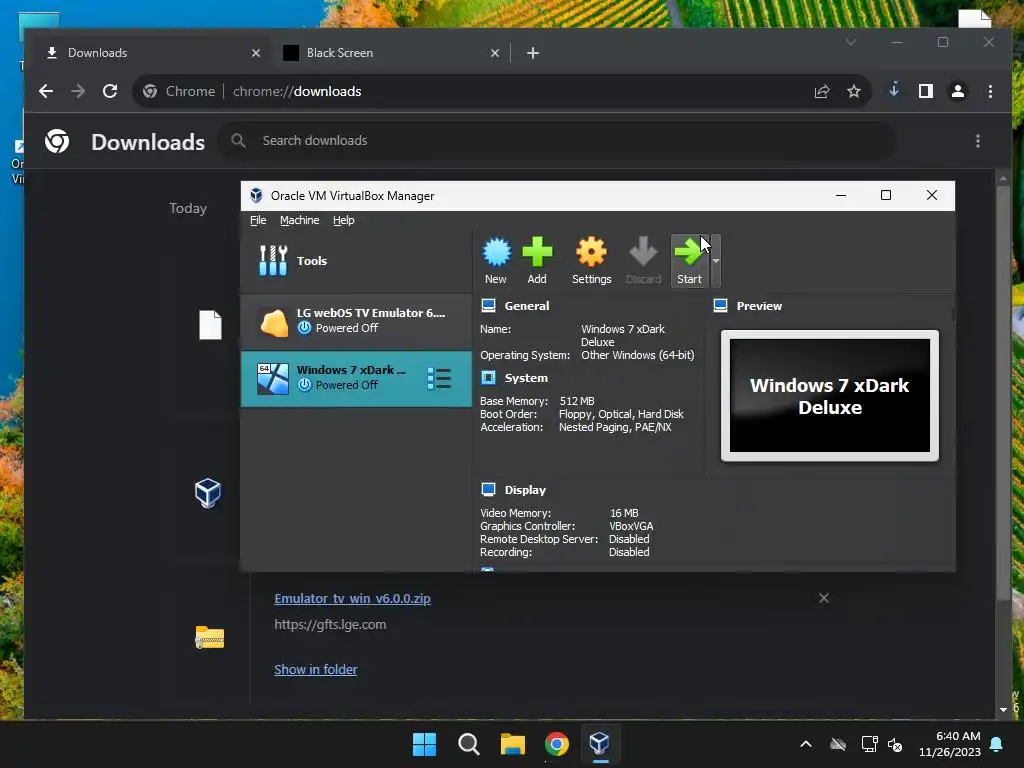The width and height of the screenshot is (1024, 768).
Task: Show hidden system tray icons
Action: [x=806, y=744]
